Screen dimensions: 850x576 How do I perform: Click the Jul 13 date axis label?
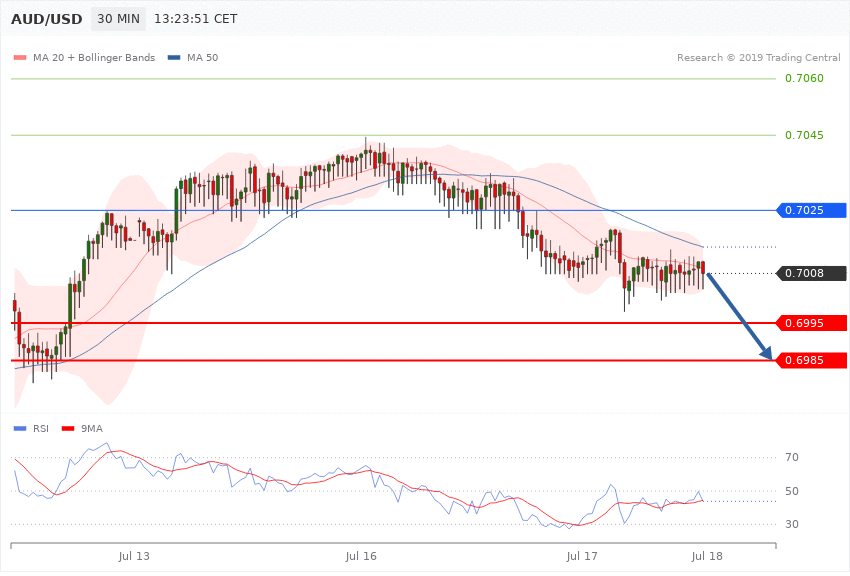point(133,556)
